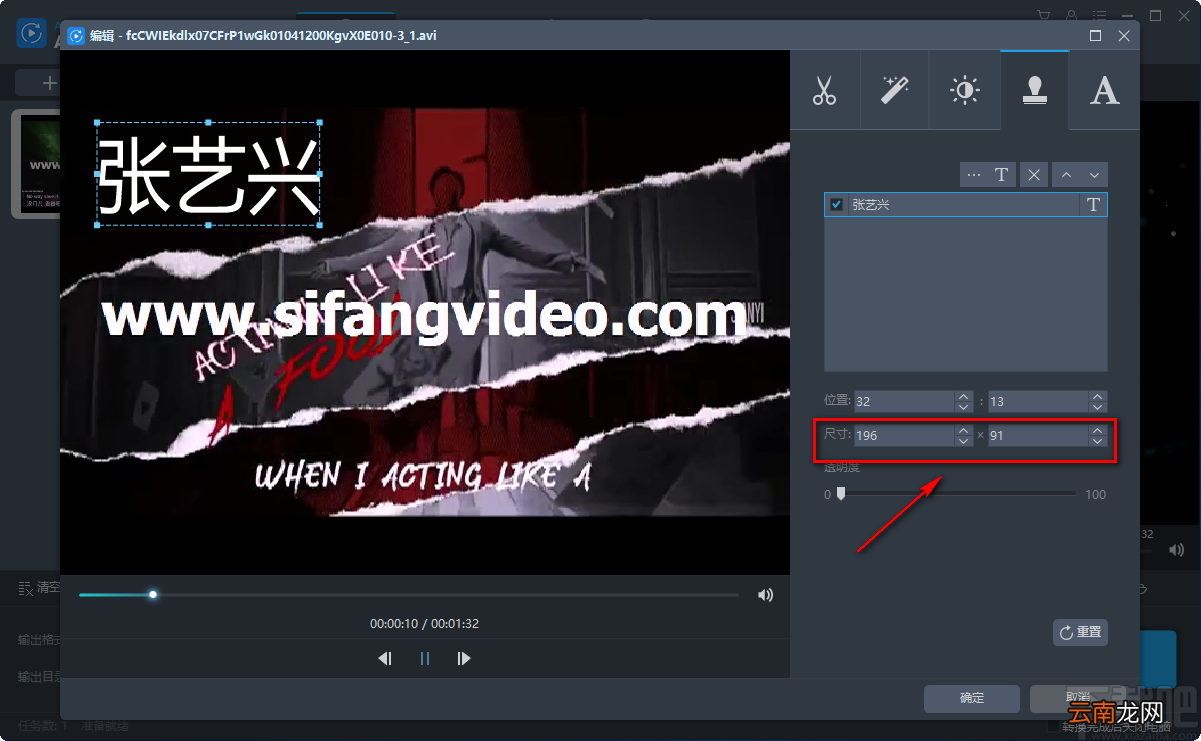Mute the preview volume speaker icon
The image size is (1201, 741).
pos(765,595)
